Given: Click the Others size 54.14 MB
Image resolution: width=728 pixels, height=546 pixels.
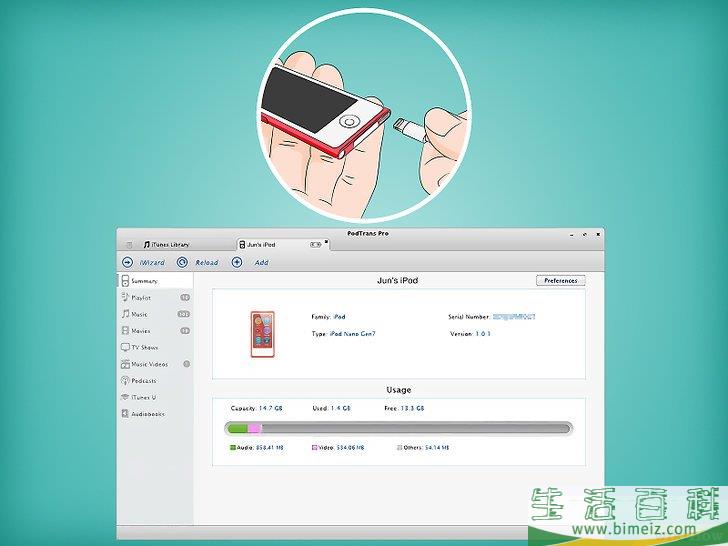Looking at the screenshot, I should [x=437, y=448].
